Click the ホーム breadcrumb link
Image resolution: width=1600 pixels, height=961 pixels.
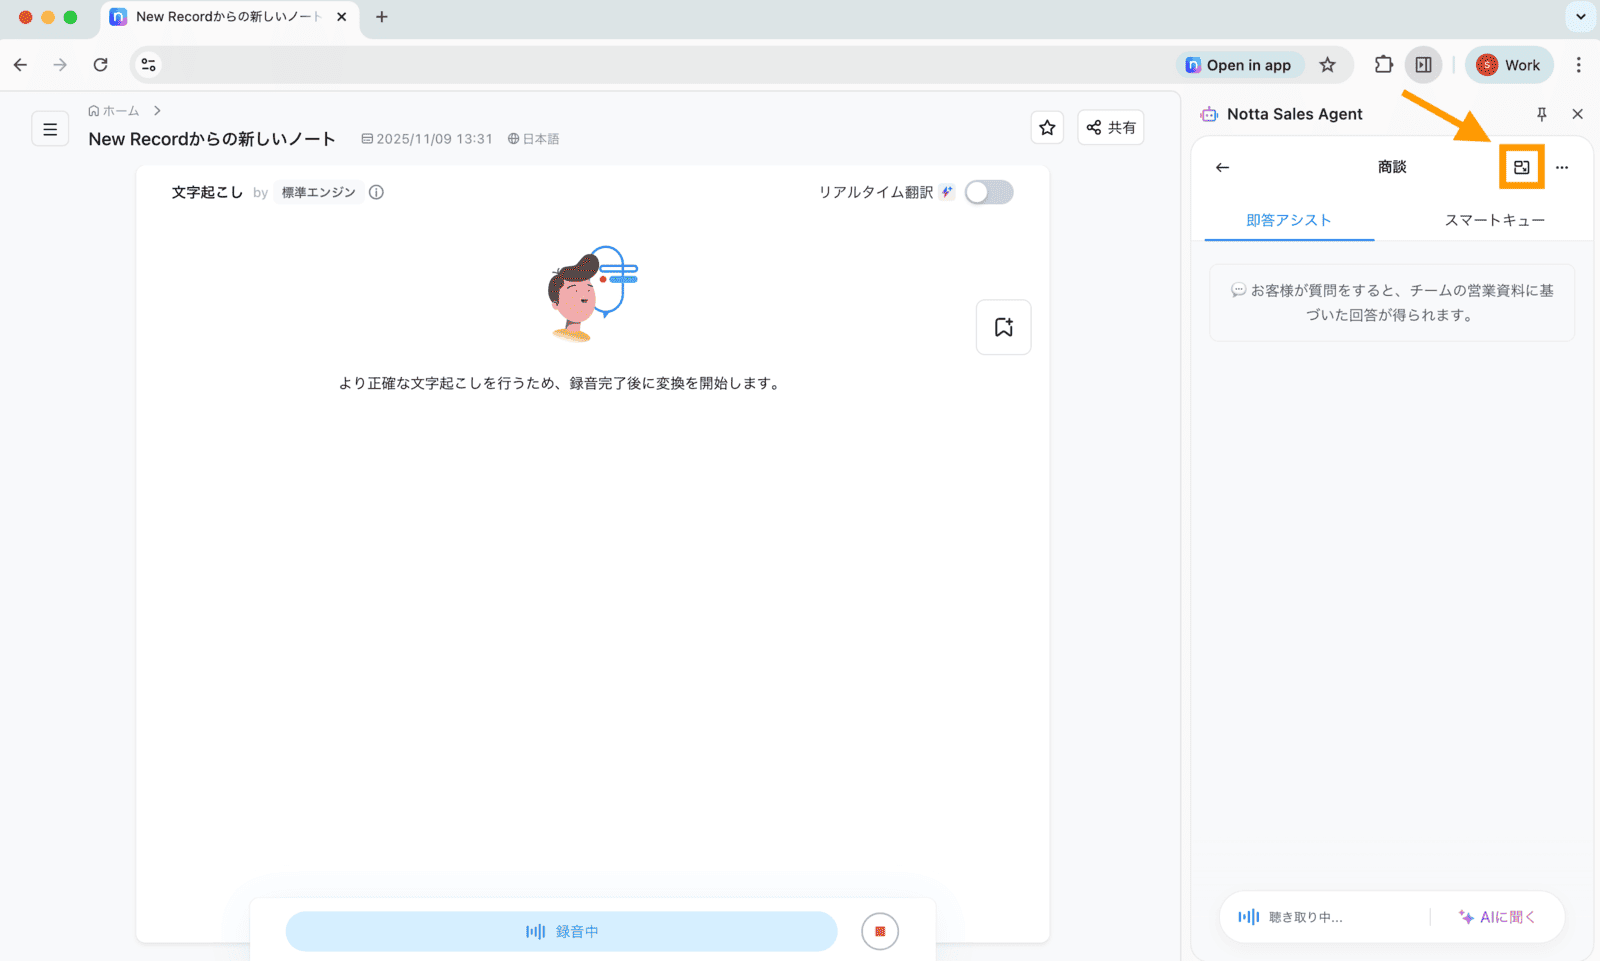pyautogui.click(x=113, y=111)
